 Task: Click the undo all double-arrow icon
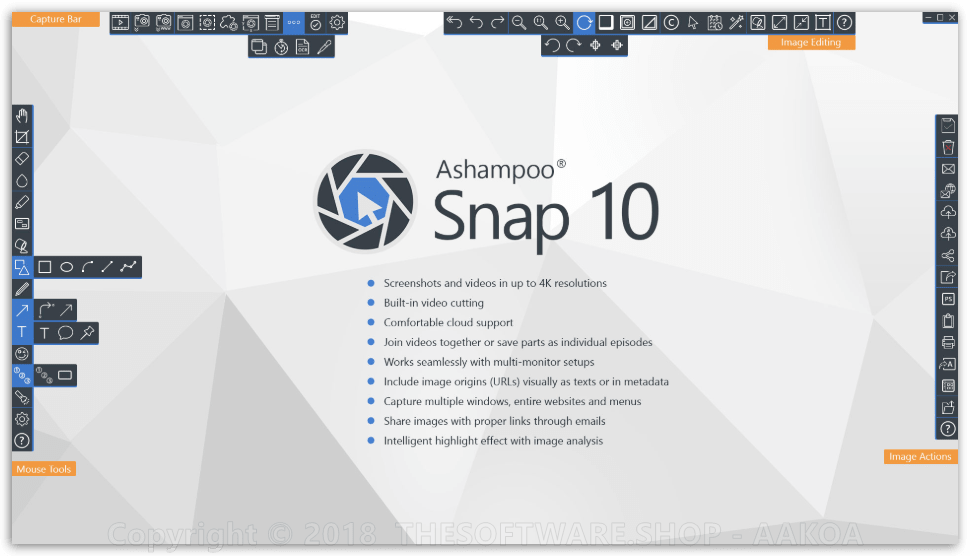pos(454,23)
